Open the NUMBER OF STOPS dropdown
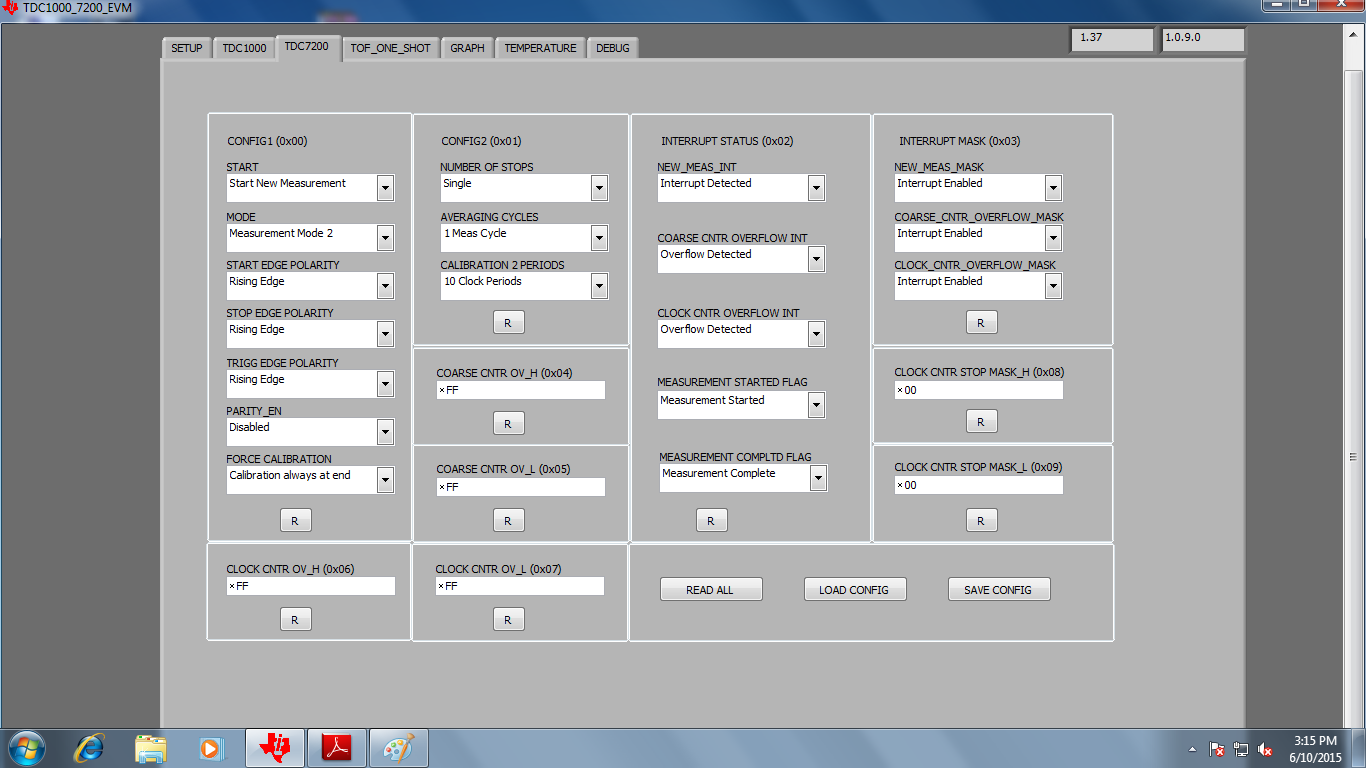Image resolution: width=1366 pixels, height=768 pixels. pyautogui.click(x=598, y=187)
